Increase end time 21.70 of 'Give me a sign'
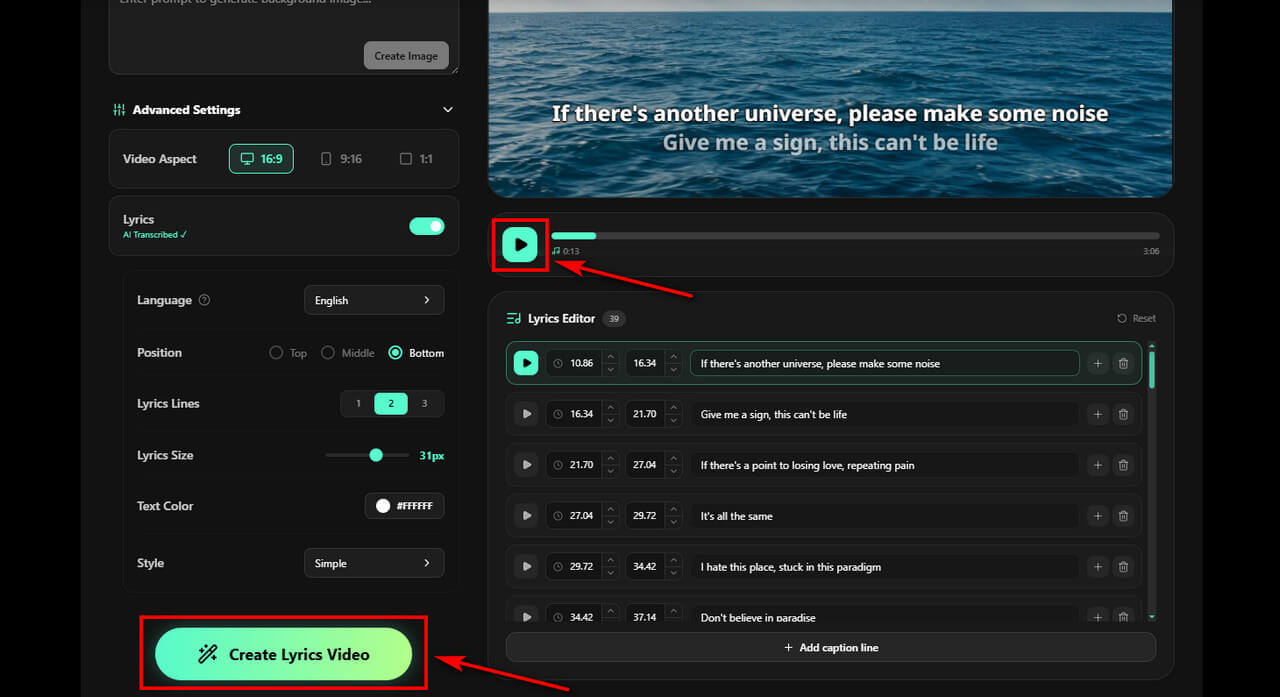Image resolution: width=1280 pixels, height=697 pixels. [674, 408]
